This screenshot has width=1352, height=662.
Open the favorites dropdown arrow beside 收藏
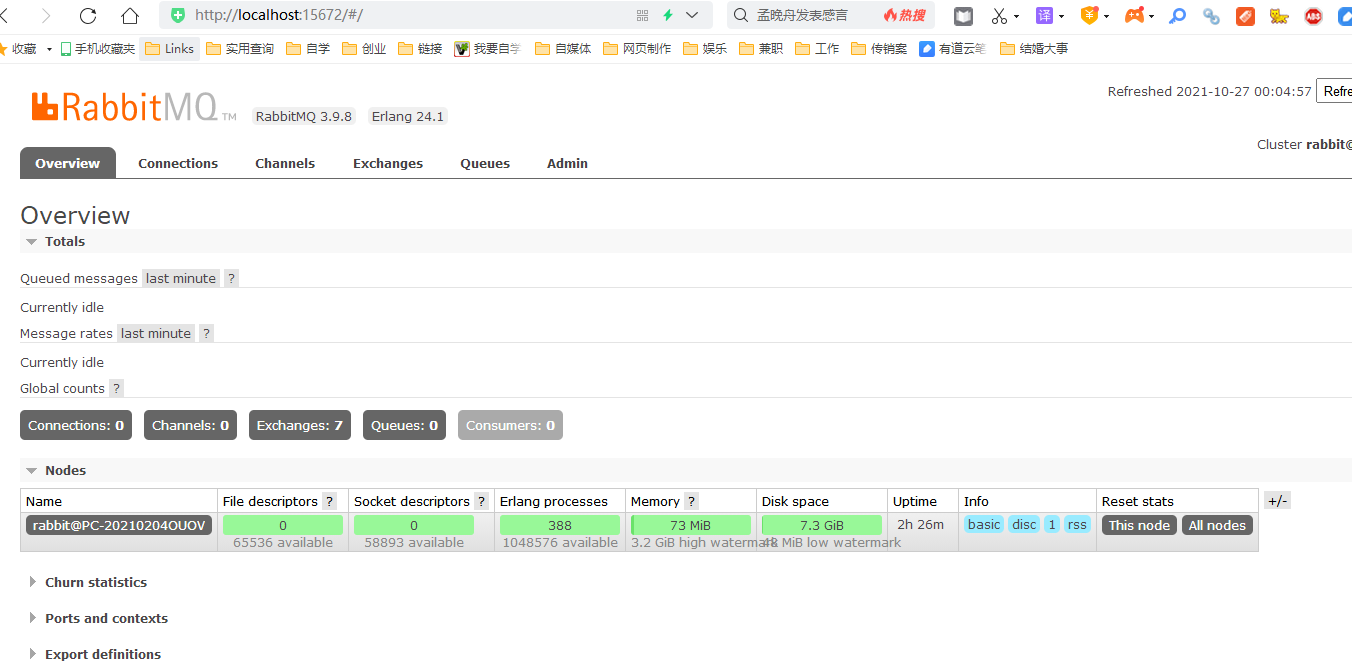click(x=49, y=49)
